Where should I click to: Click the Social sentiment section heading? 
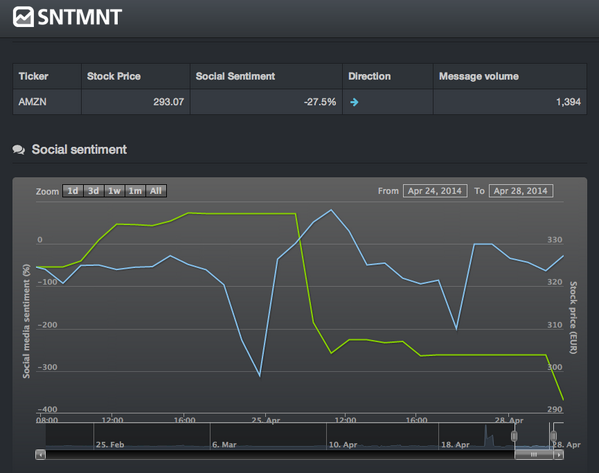(x=79, y=149)
